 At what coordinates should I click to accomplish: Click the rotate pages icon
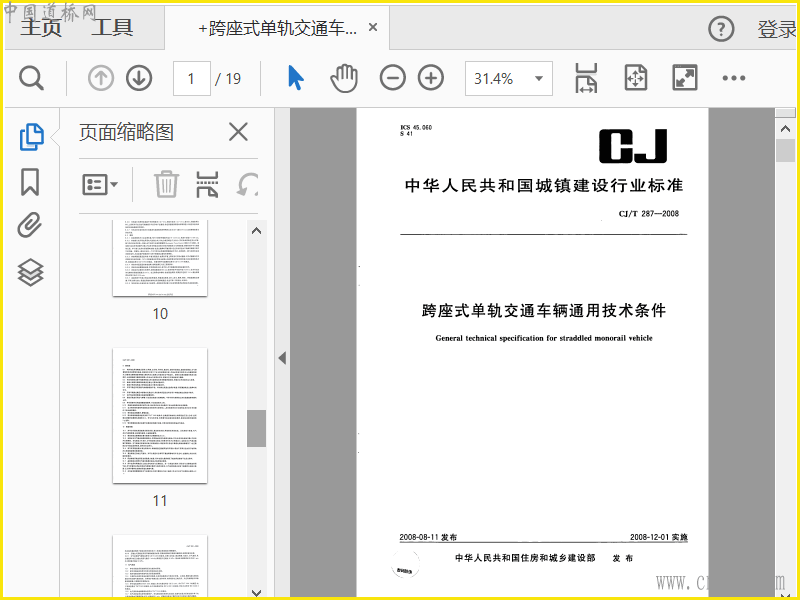coord(248,184)
